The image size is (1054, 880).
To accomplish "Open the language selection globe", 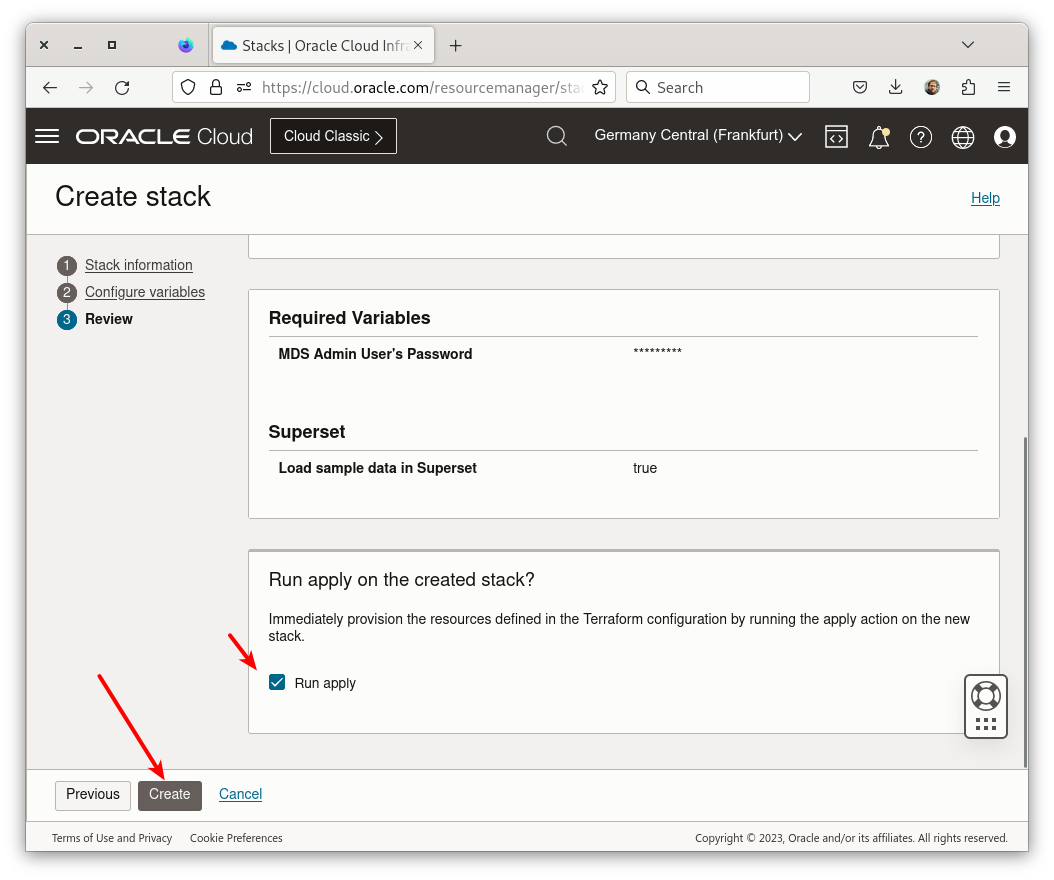I will 963,136.
